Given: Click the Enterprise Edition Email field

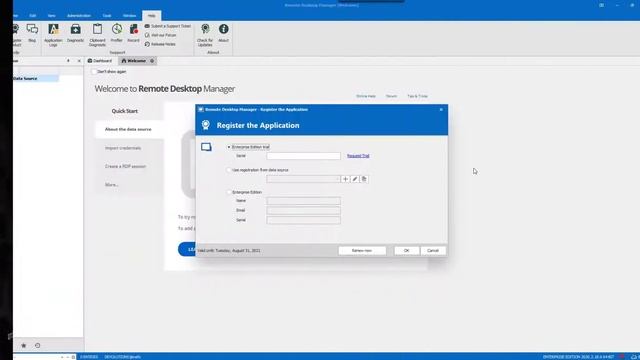Looking at the screenshot, I should (x=303, y=211).
